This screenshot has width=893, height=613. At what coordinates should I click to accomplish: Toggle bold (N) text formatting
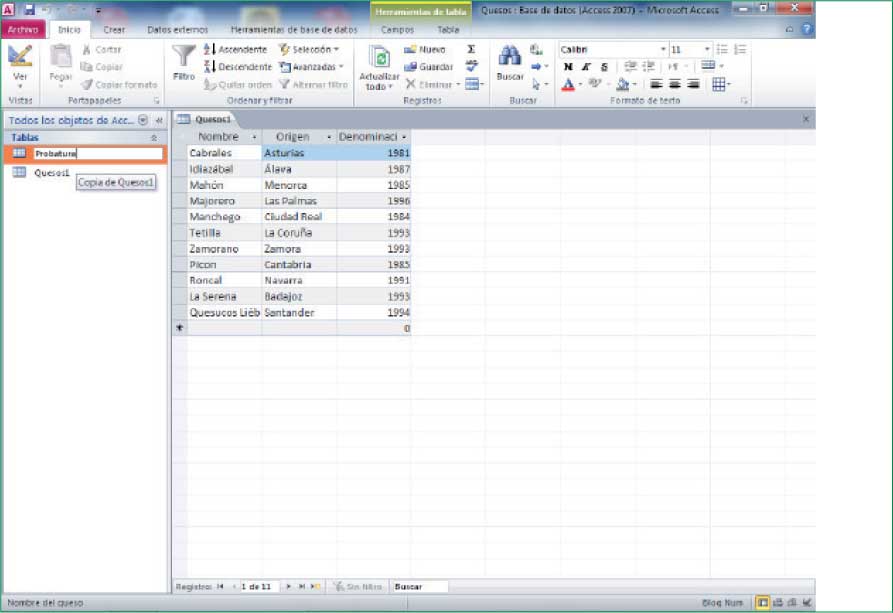[568, 67]
